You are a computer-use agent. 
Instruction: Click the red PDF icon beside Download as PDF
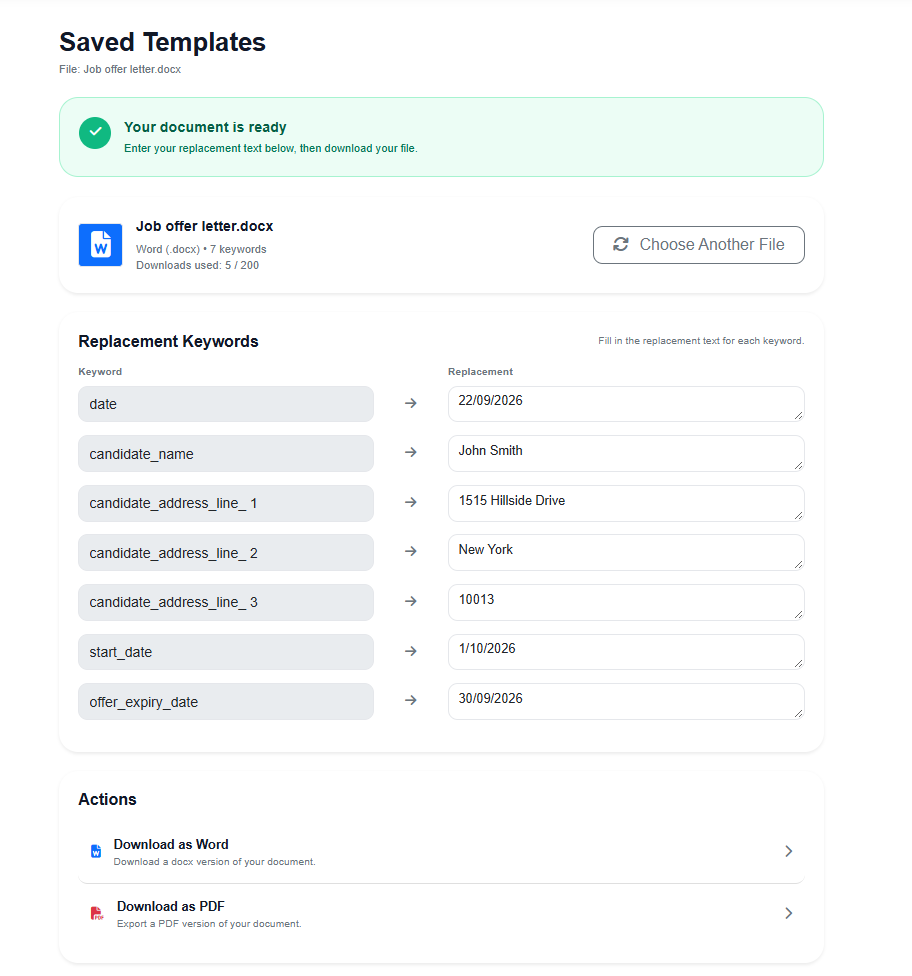96,913
